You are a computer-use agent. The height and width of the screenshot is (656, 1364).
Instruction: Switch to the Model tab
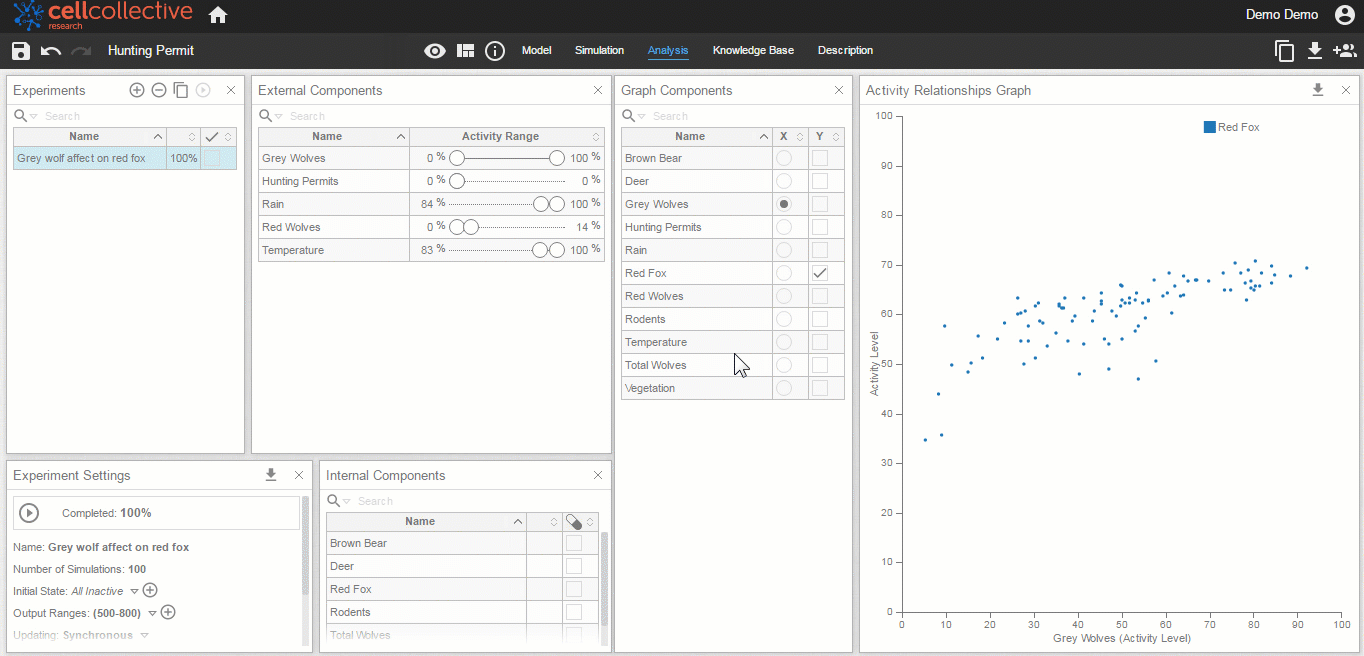[x=536, y=51]
